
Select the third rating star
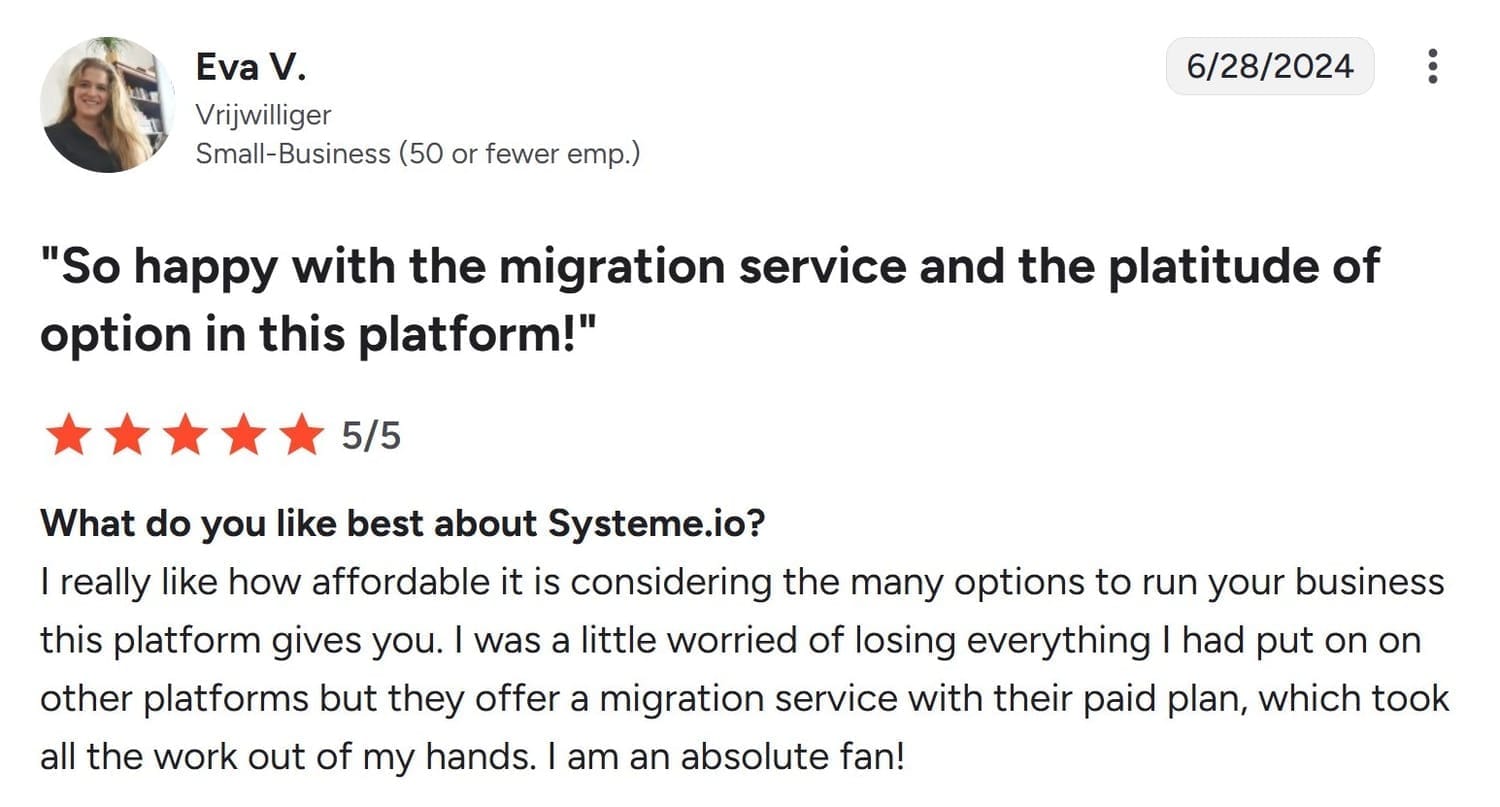[184, 436]
